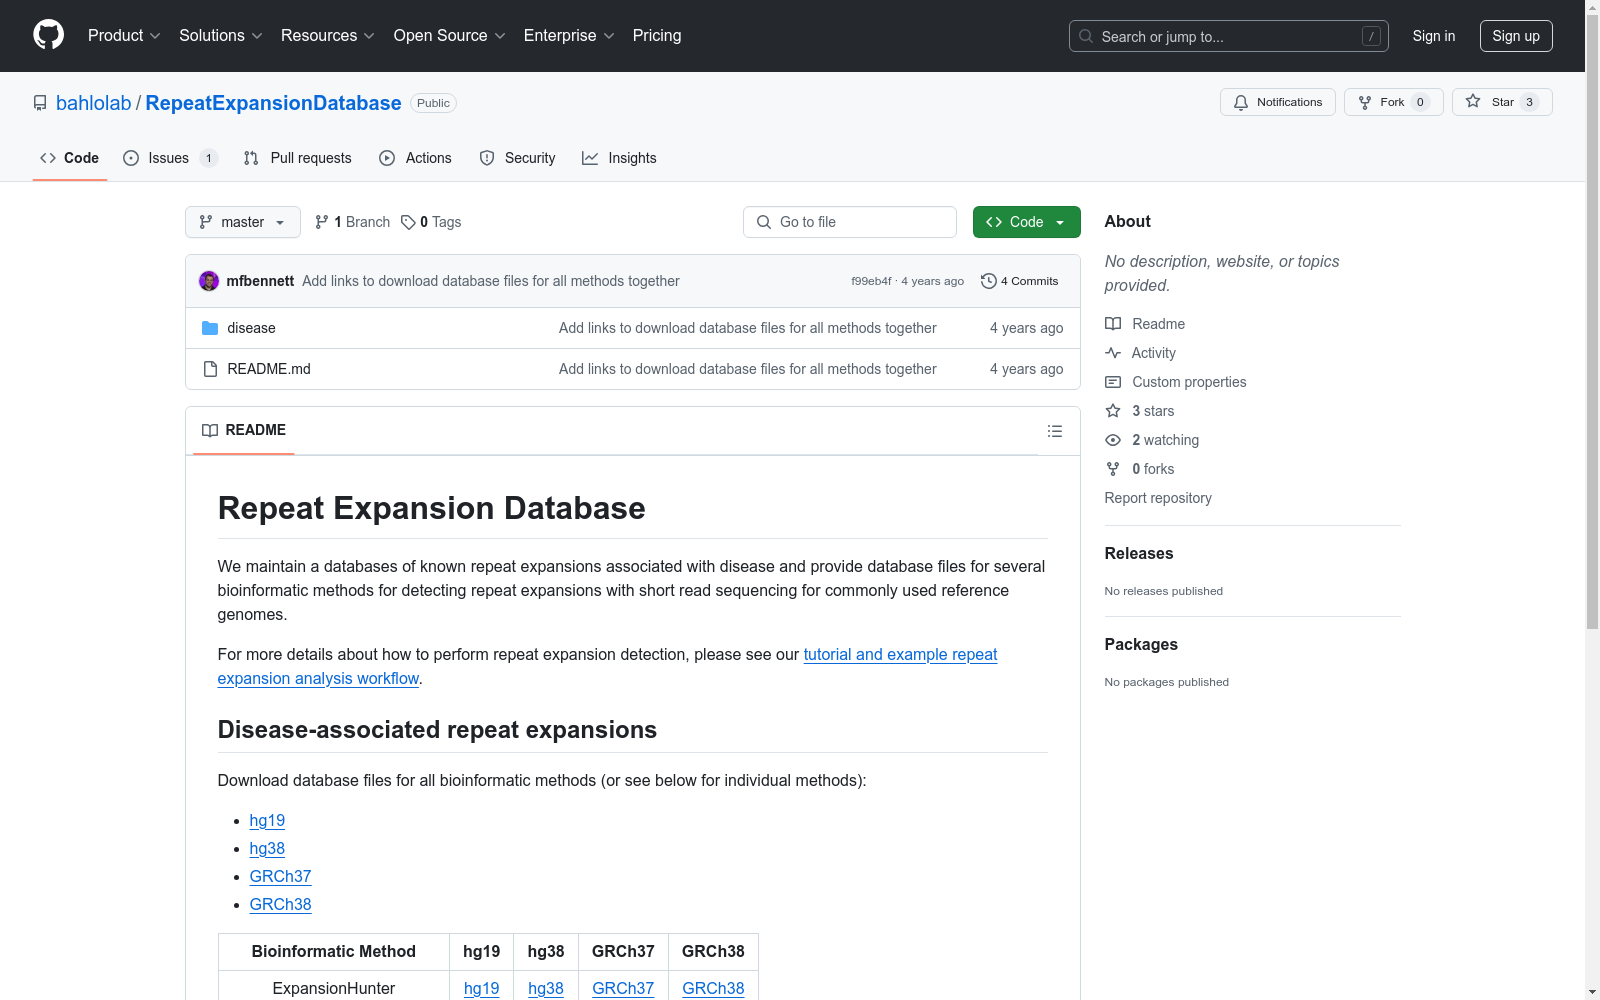Select the Code tab
This screenshot has height=1000, width=1600.
(70, 158)
